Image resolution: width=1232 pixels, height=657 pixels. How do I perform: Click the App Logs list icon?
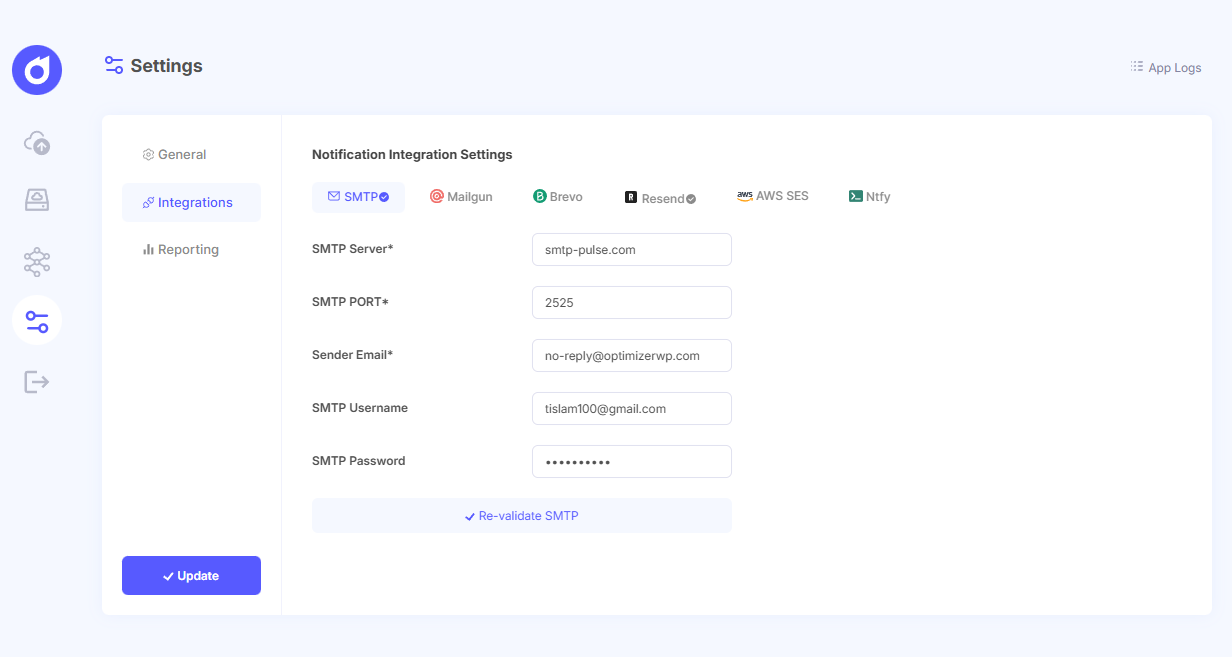pyautogui.click(x=1136, y=66)
